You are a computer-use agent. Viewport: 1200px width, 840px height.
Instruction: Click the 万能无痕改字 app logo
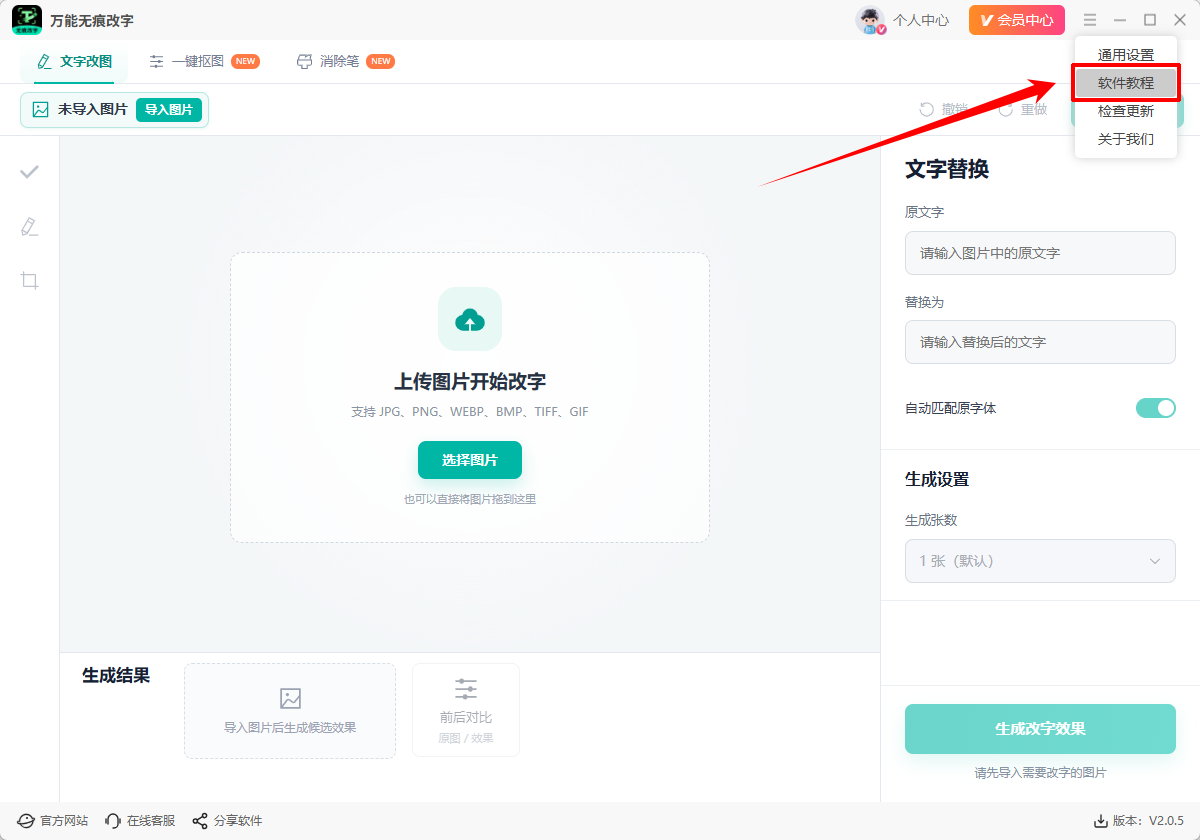tap(26, 20)
